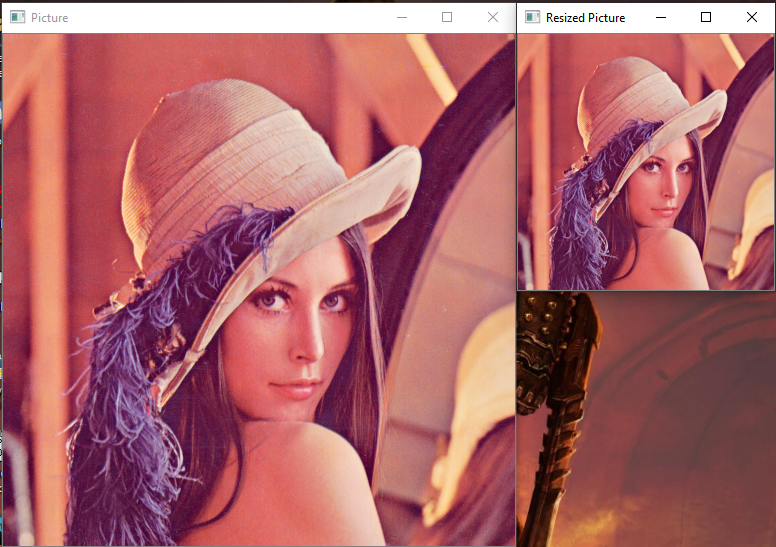
Task: Click the Resized Picture window app icon
Action: [x=533, y=17]
